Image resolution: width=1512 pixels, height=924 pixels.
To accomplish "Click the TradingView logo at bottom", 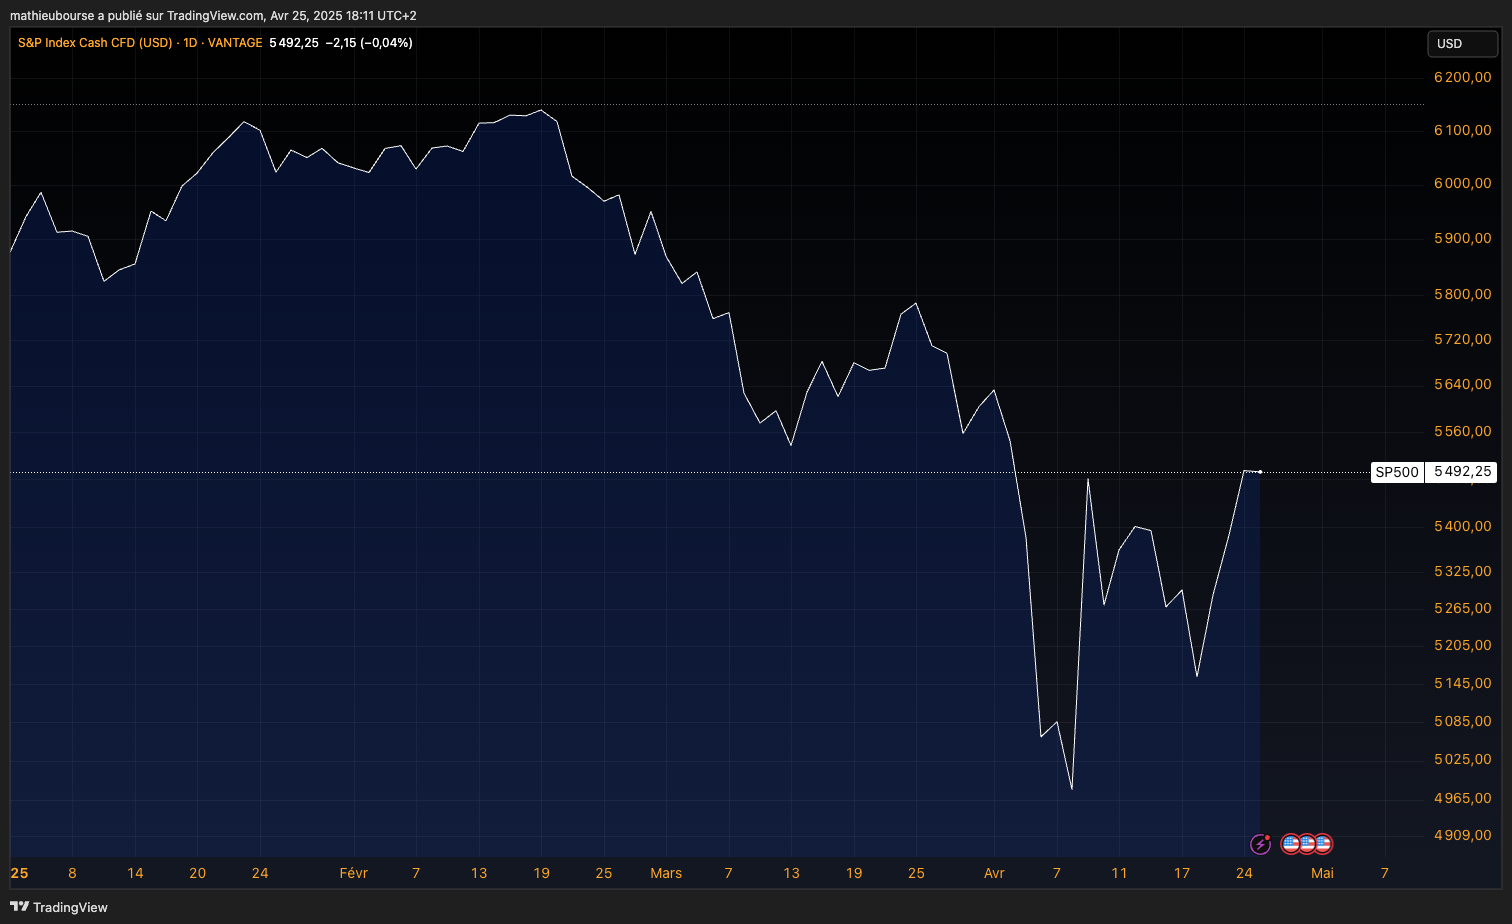I will coord(59,907).
